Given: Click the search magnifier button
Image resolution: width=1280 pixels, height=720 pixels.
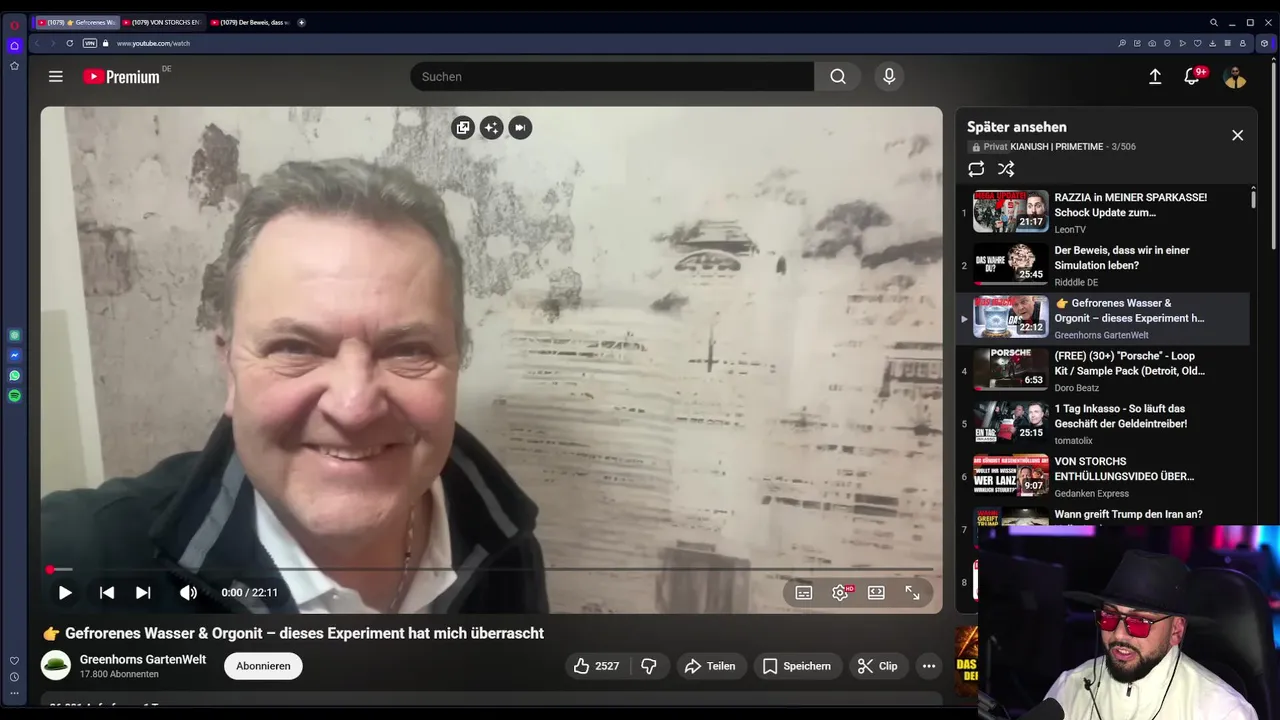Looking at the screenshot, I should 838,76.
